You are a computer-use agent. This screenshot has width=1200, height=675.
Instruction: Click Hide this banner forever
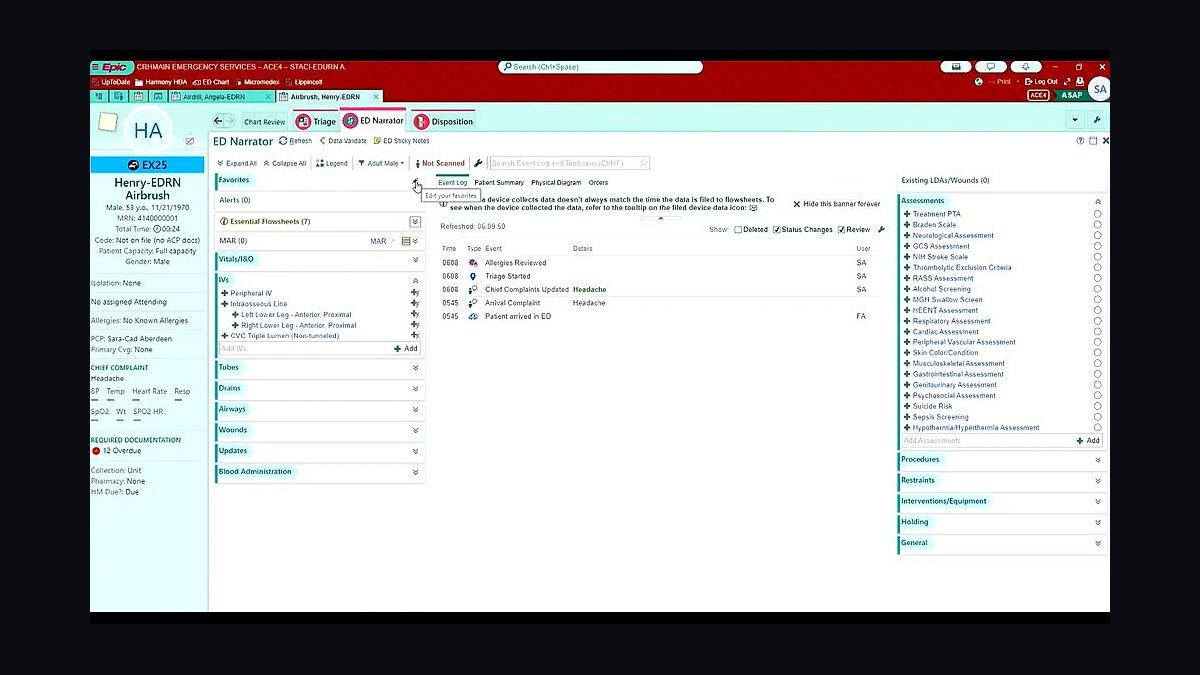(836, 204)
